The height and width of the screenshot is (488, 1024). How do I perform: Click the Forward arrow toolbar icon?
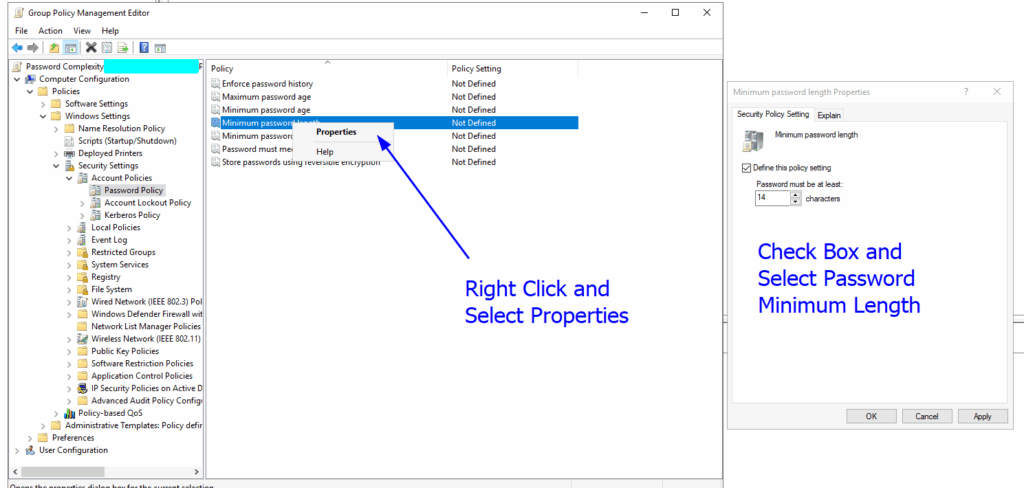click(x=33, y=47)
